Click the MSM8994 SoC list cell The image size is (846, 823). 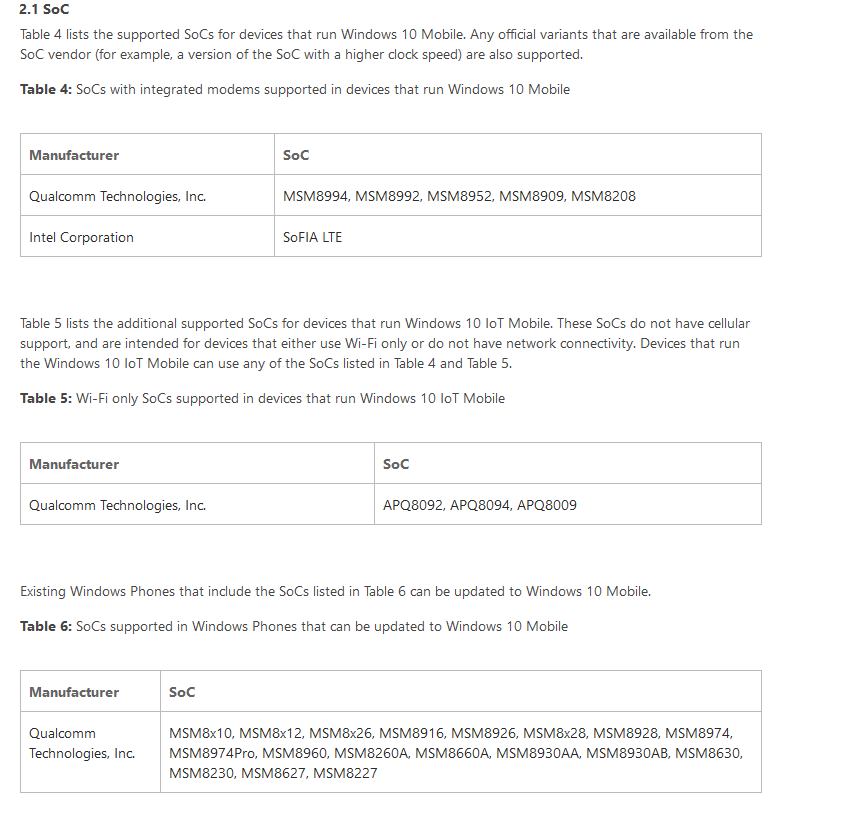pyautogui.click(x=518, y=195)
